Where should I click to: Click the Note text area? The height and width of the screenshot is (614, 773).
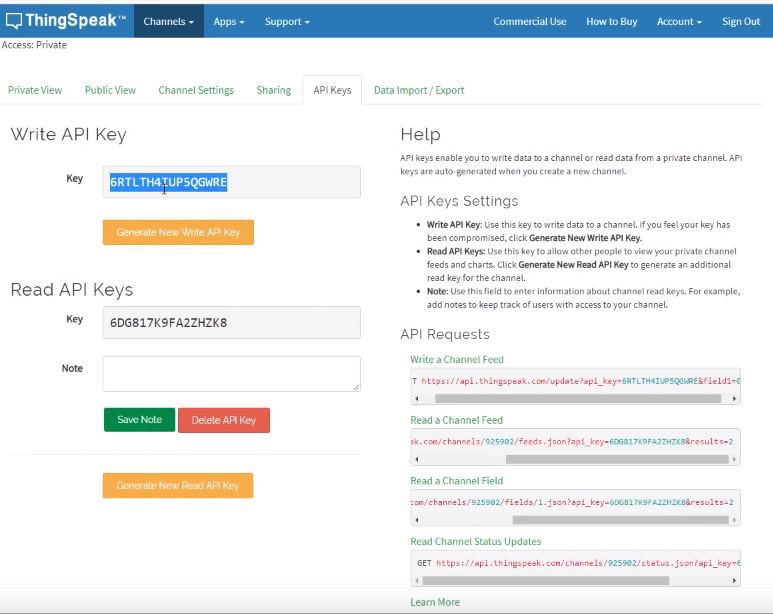[232, 374]
